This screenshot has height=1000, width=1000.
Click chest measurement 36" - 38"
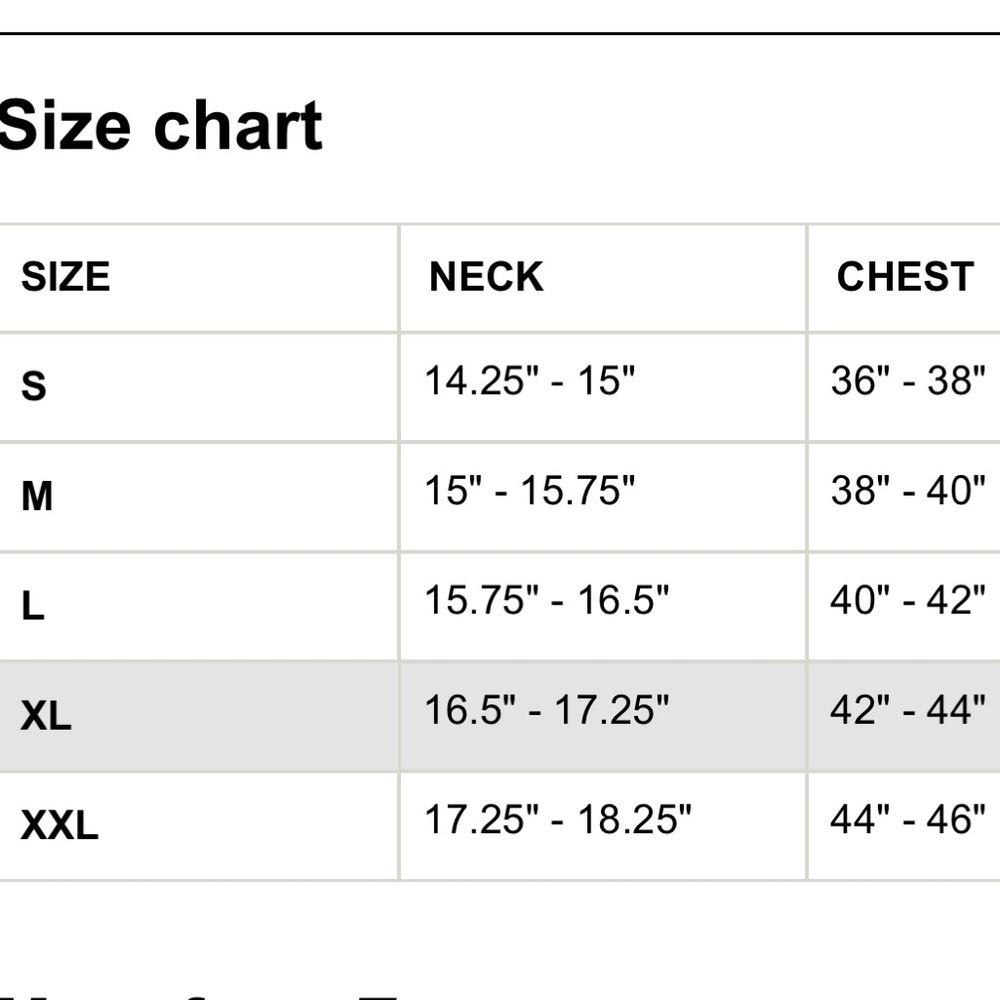pos(908,381)
